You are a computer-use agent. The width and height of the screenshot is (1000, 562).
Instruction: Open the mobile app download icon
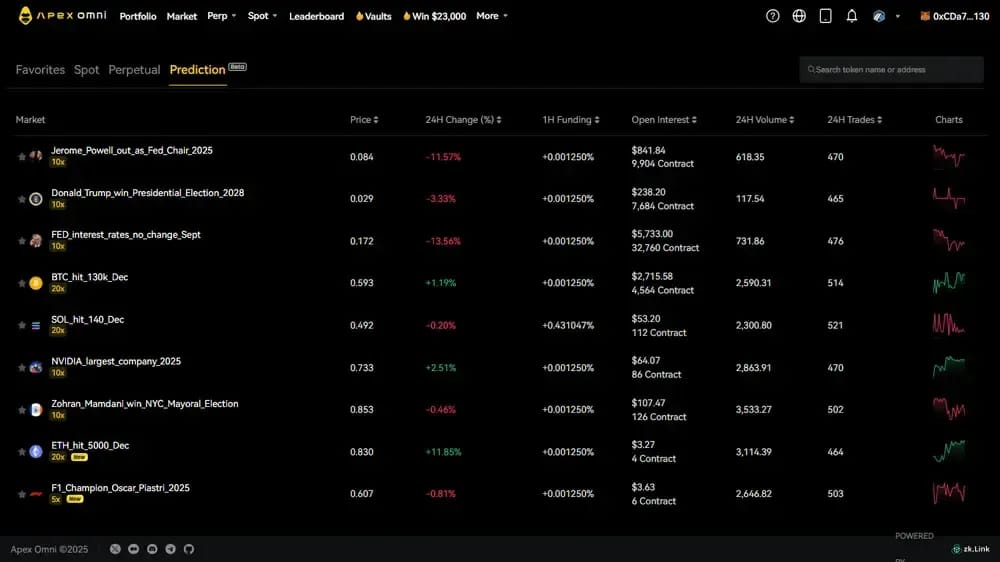click(825, 16)
